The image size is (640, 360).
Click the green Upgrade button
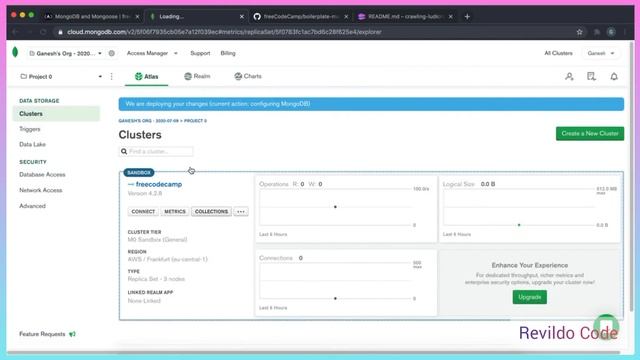click(529, 297)
